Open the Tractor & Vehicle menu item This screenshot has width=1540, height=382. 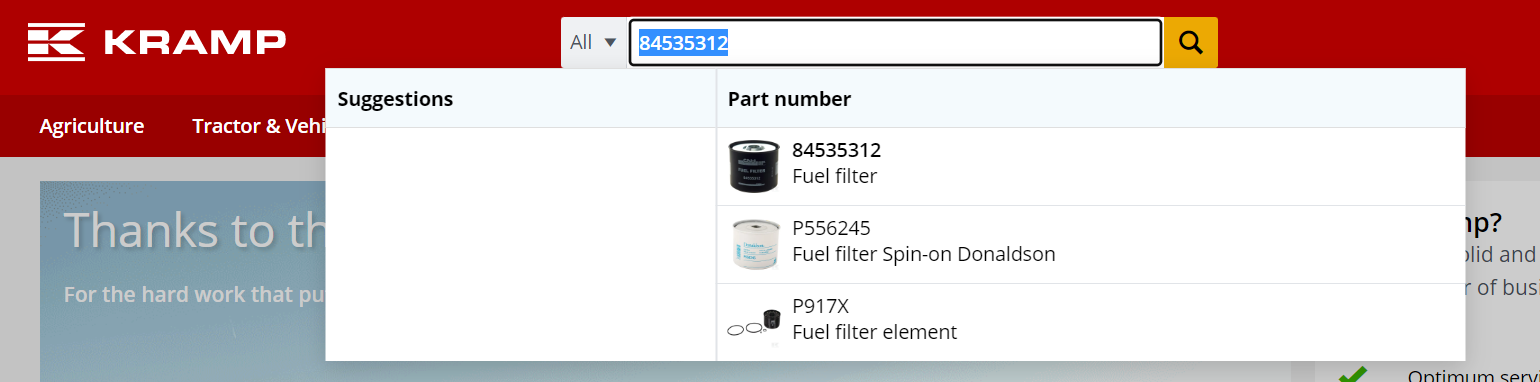pos(259,126)
